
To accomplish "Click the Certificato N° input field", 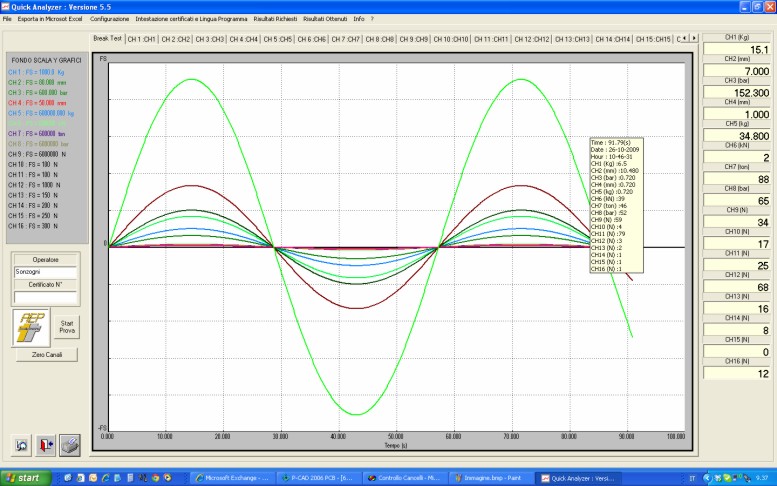I will point(45,297).
